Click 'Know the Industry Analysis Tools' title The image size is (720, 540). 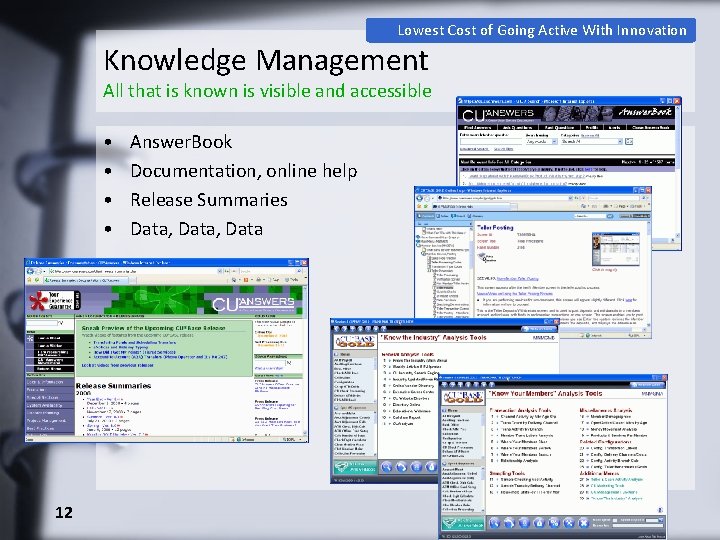pyautogui.click(x=433, y=338)
